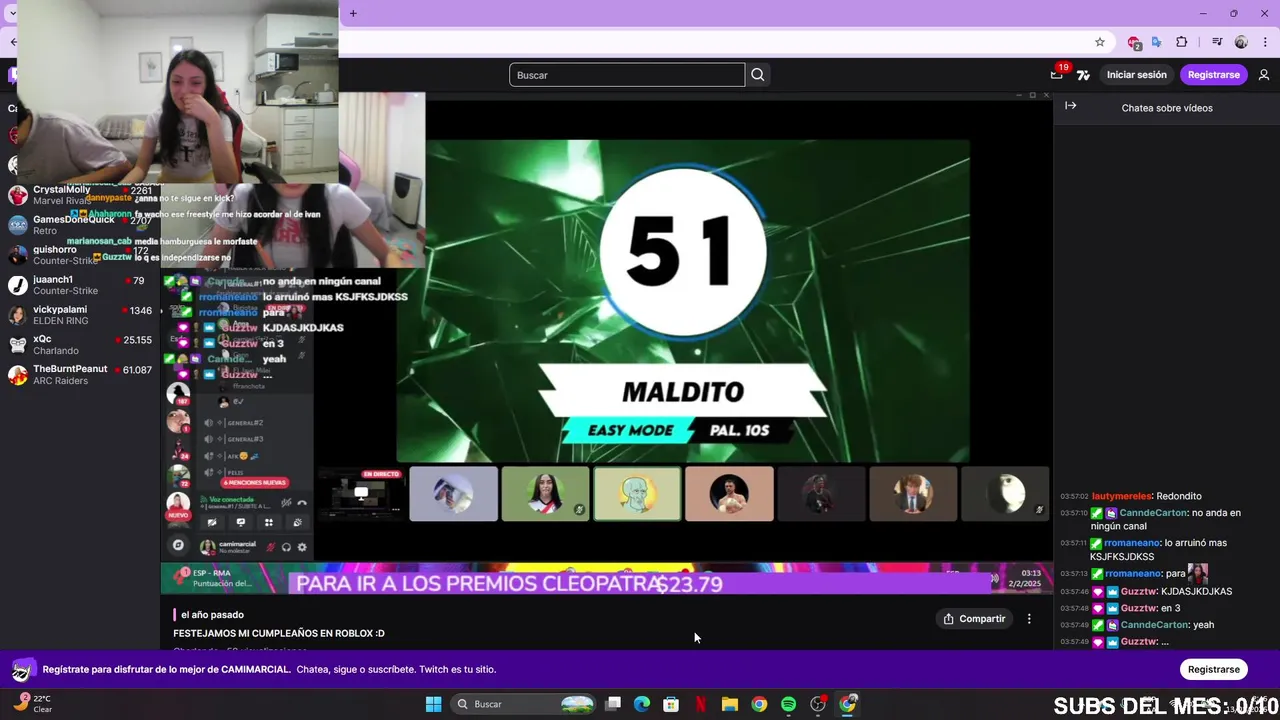Click video title 'FESTEJAMOS MI CUMPLEAÑOS EN ROBLOX :D'

(279, 633)
